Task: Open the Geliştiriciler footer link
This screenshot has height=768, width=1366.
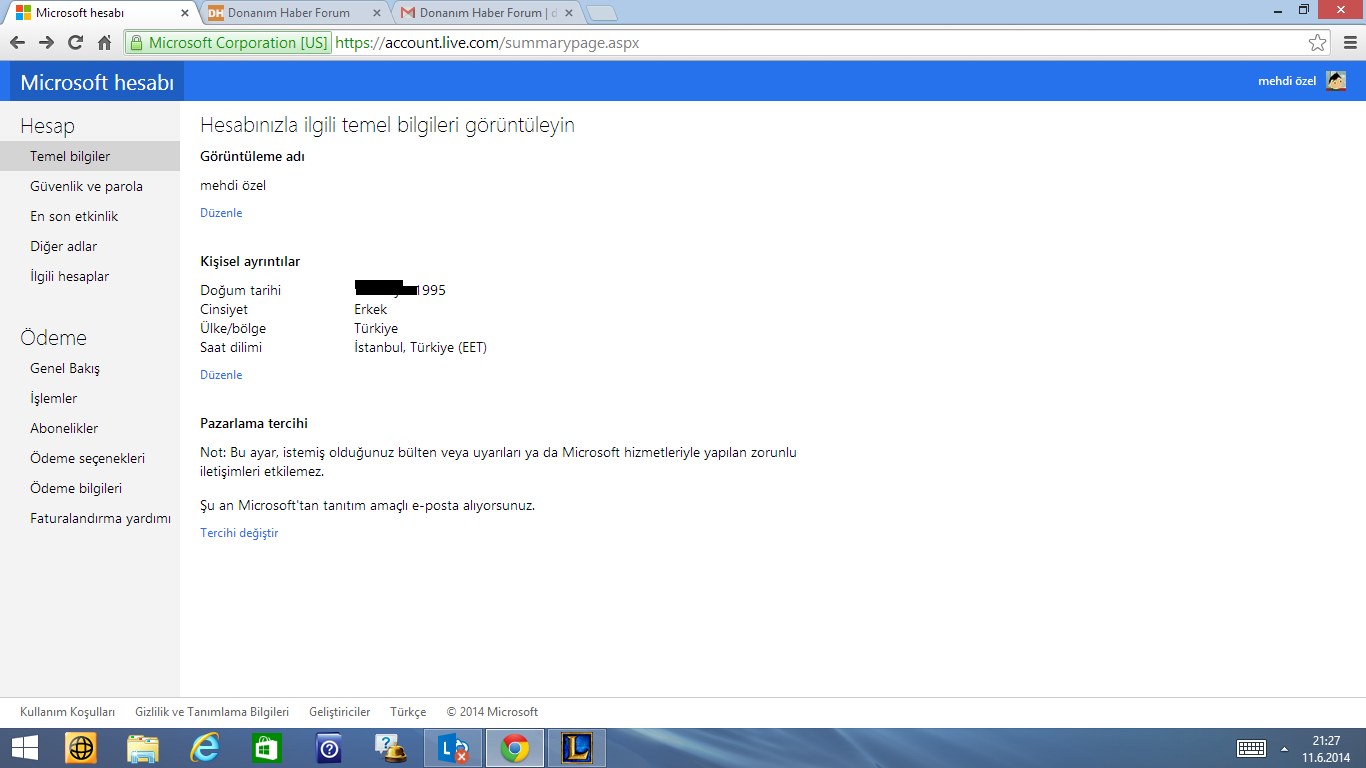Action: pos(340,712)
